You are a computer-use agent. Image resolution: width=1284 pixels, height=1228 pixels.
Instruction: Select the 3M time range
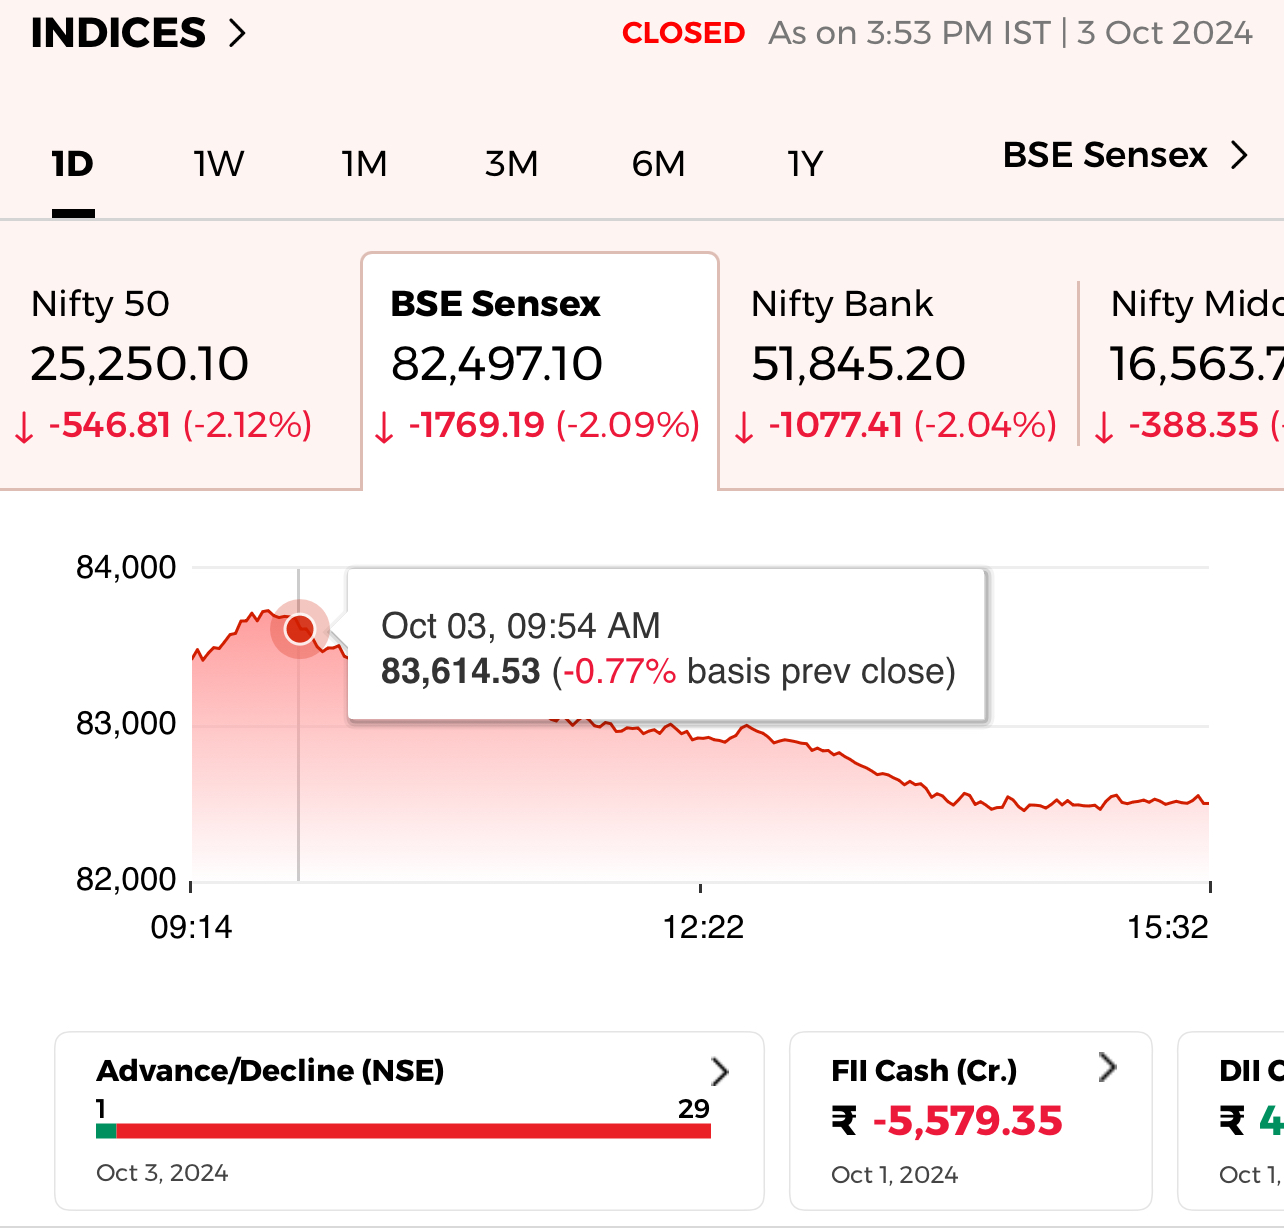511,164
